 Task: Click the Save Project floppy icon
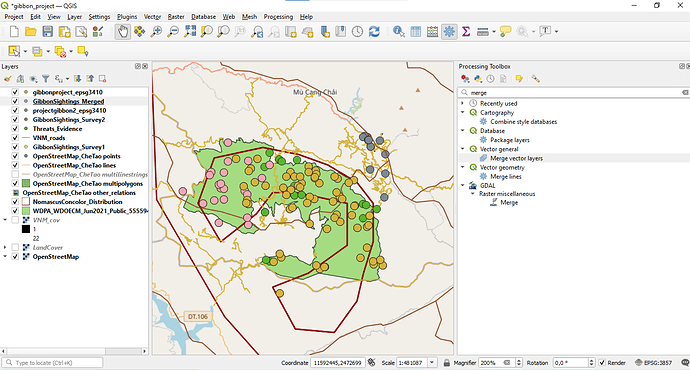[48, 32]
